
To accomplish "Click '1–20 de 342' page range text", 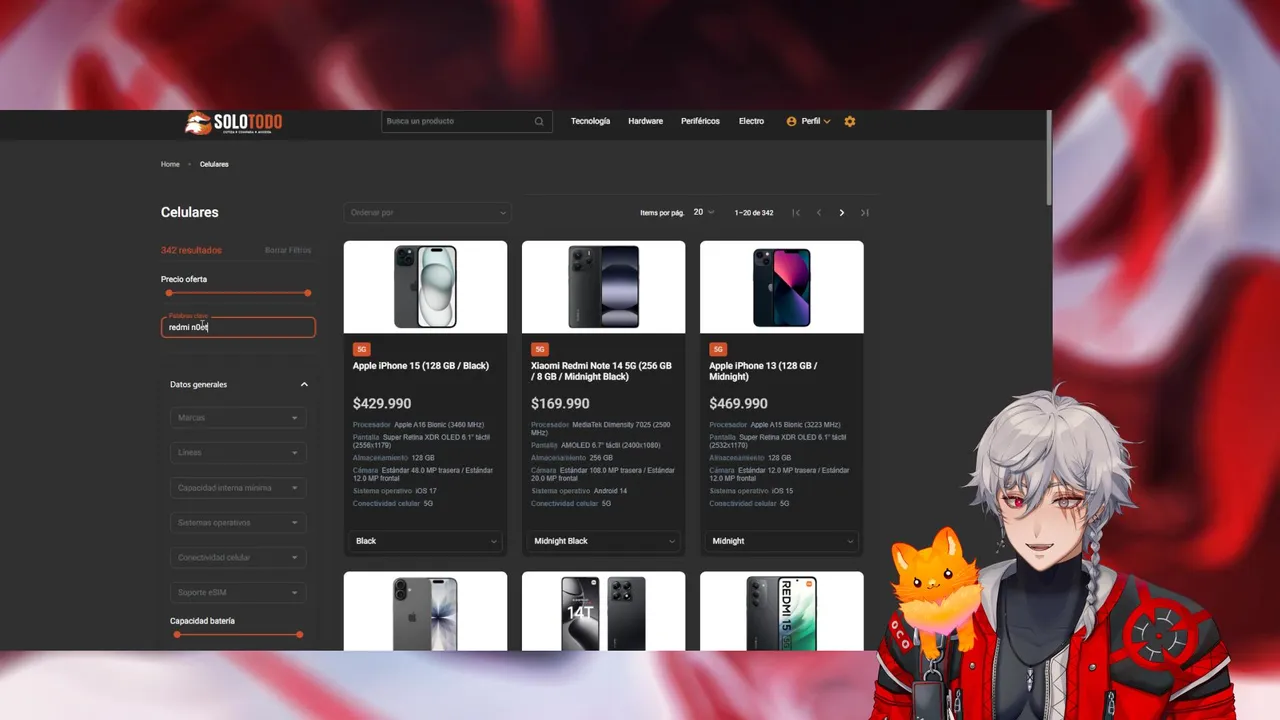I will tap(754, 213).
